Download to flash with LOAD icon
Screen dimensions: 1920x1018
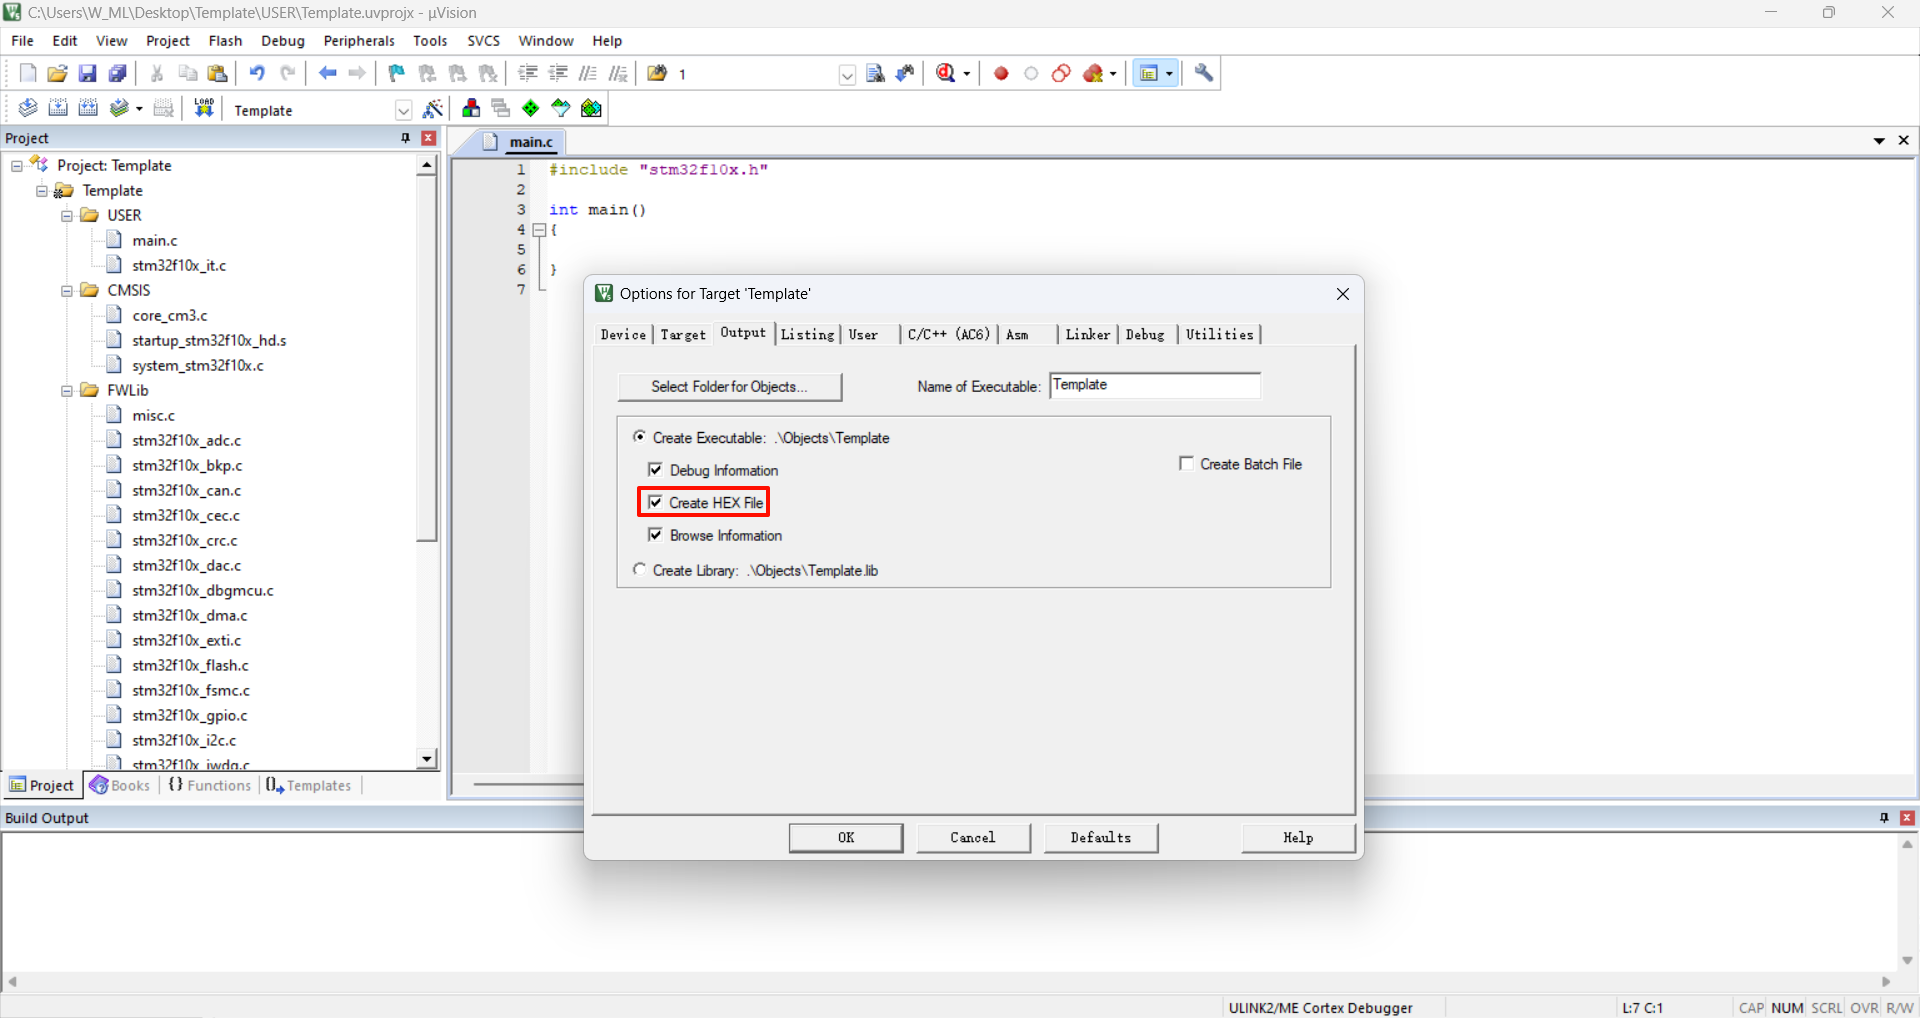click(204, 108)
